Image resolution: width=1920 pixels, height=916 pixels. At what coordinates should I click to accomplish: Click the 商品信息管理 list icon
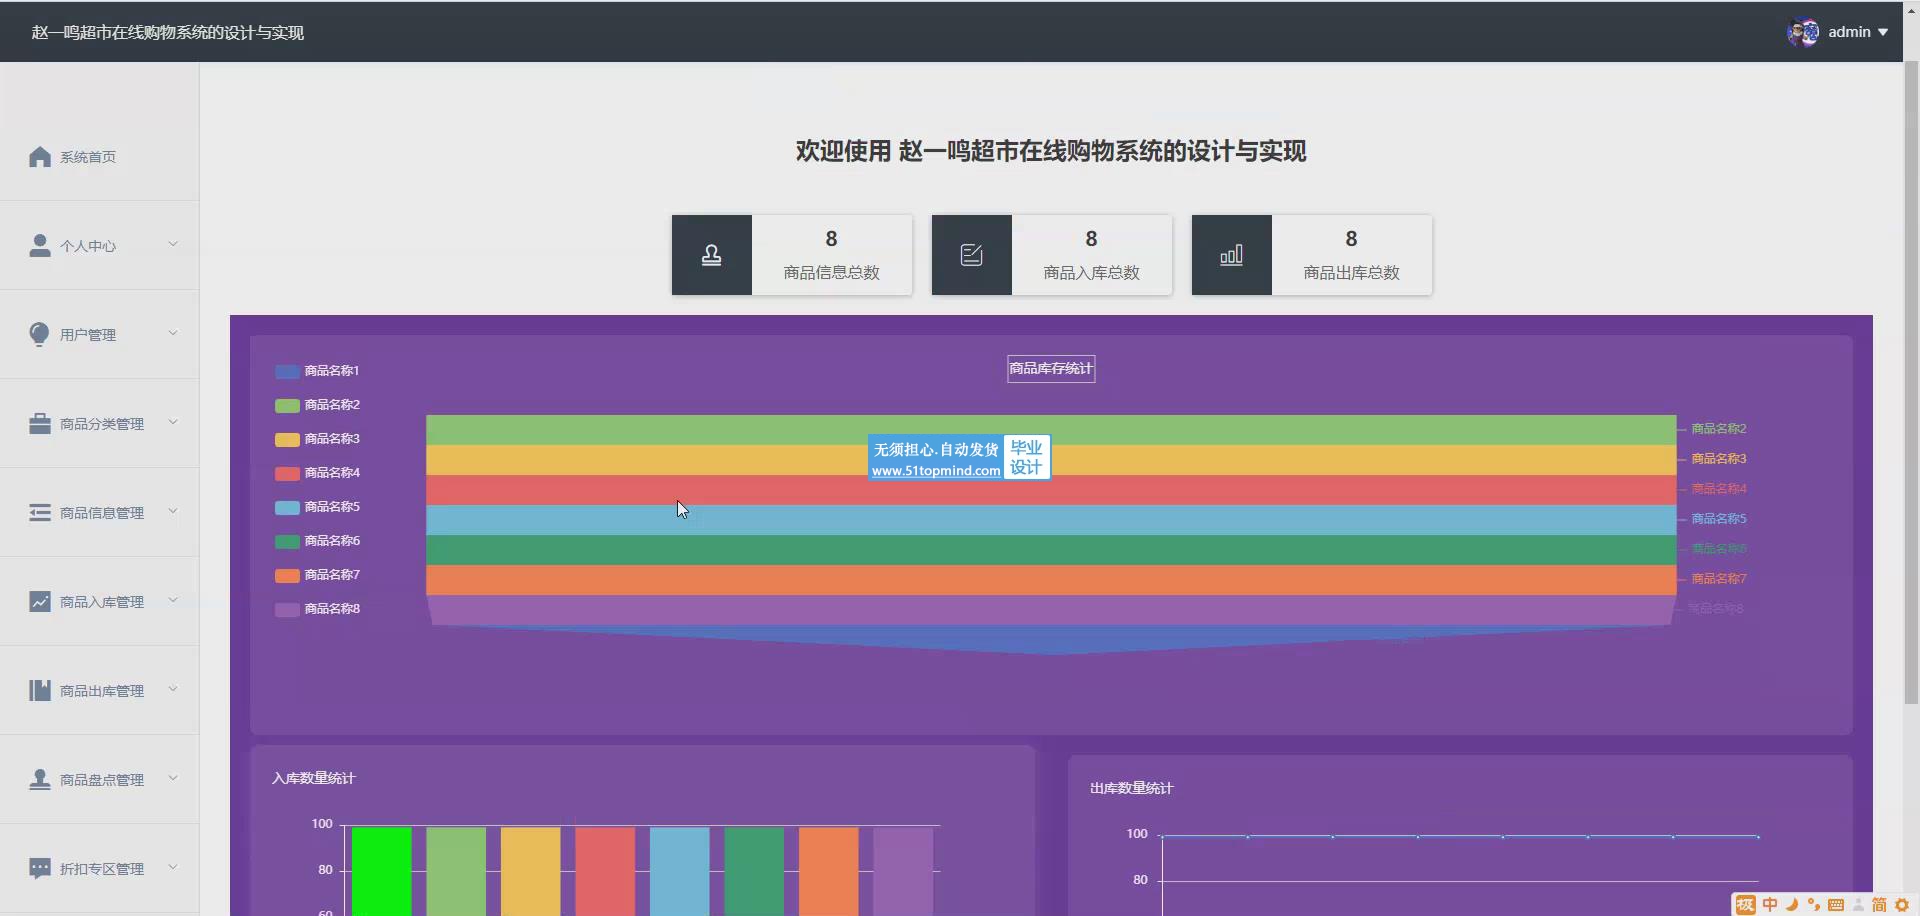(40, 513)
